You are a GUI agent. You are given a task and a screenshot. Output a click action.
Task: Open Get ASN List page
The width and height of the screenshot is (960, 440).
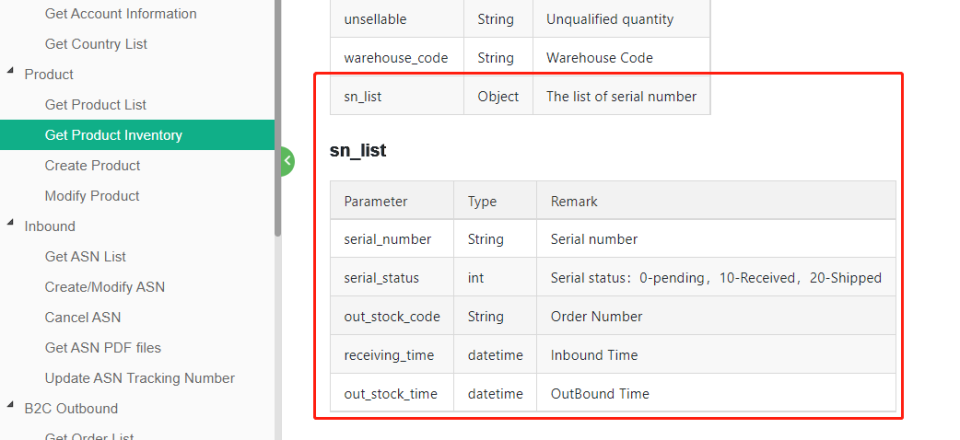click(x=85, y=256)
